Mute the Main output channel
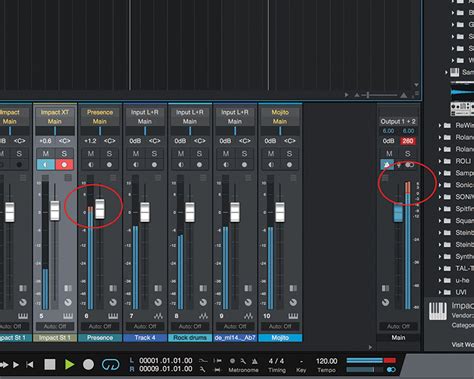The image size is (474, 379). click(x=389, y=154)
